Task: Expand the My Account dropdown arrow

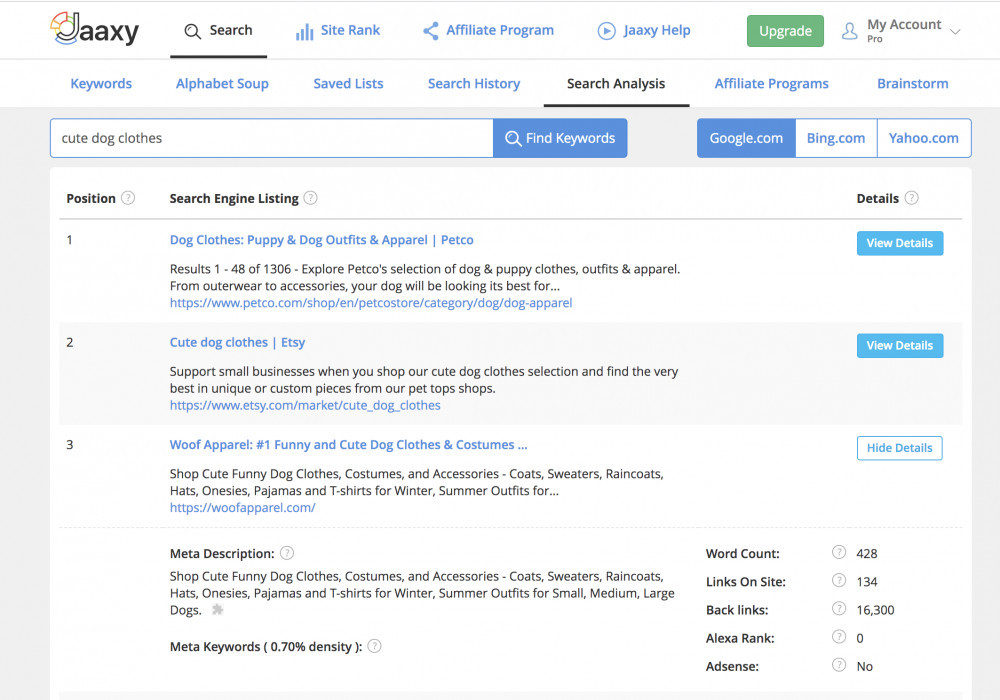Action: pos(955,31)
